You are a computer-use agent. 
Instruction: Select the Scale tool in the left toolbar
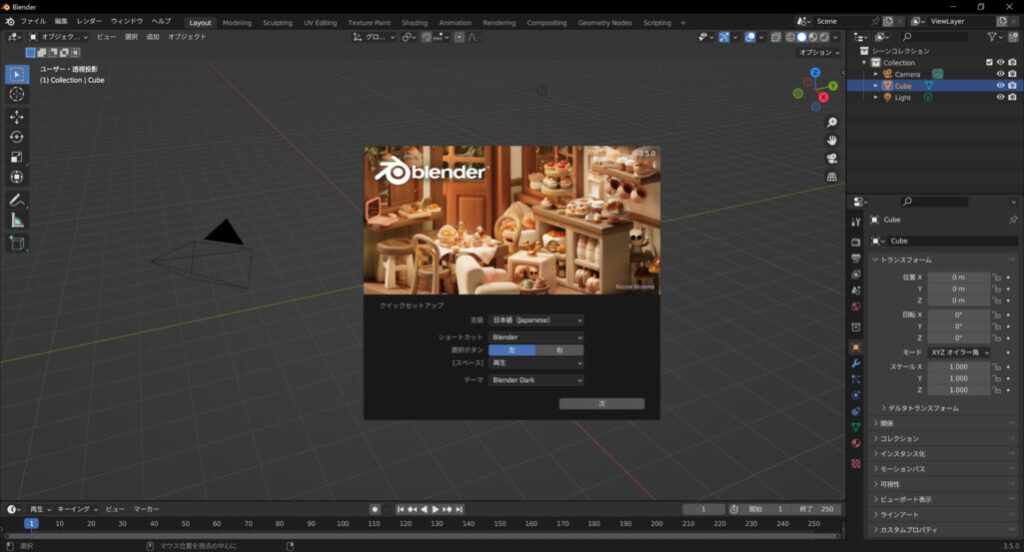17,157
